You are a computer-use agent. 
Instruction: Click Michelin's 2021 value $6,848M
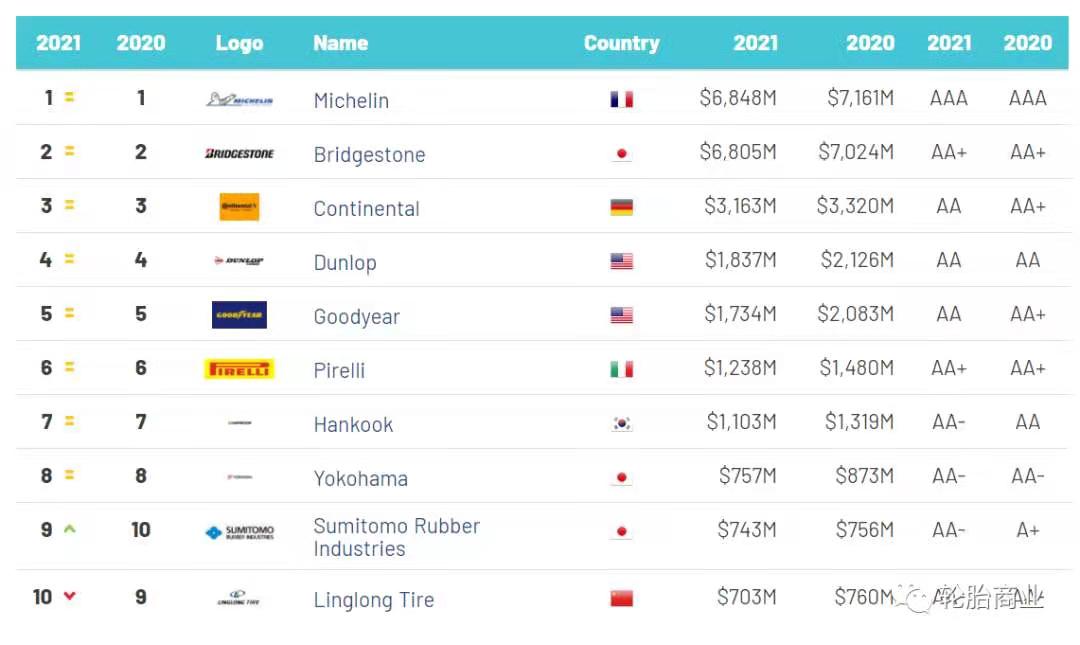pos(738,99)
